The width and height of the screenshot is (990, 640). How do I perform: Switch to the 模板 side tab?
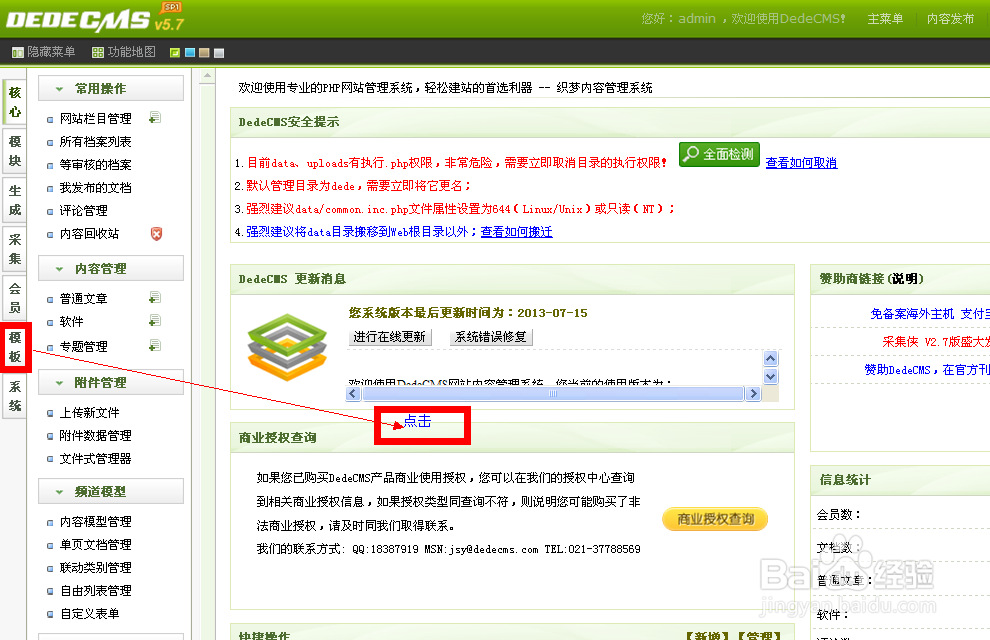[15, 347]
